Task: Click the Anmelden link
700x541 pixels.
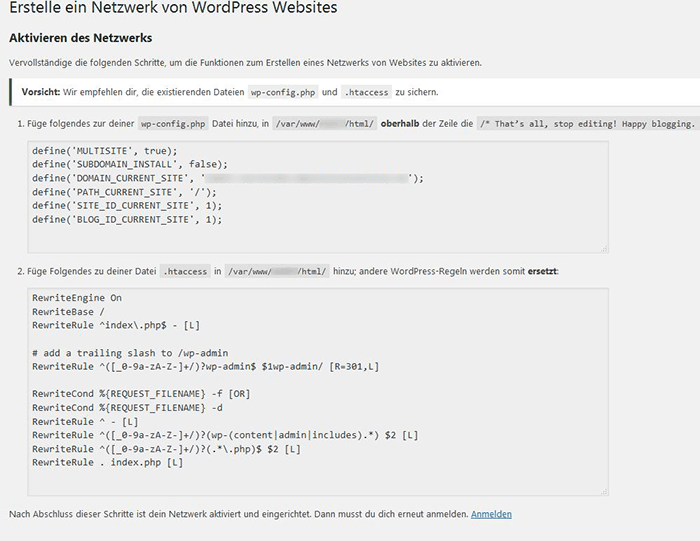Action: pyautogui.click(x=491, y=514)
